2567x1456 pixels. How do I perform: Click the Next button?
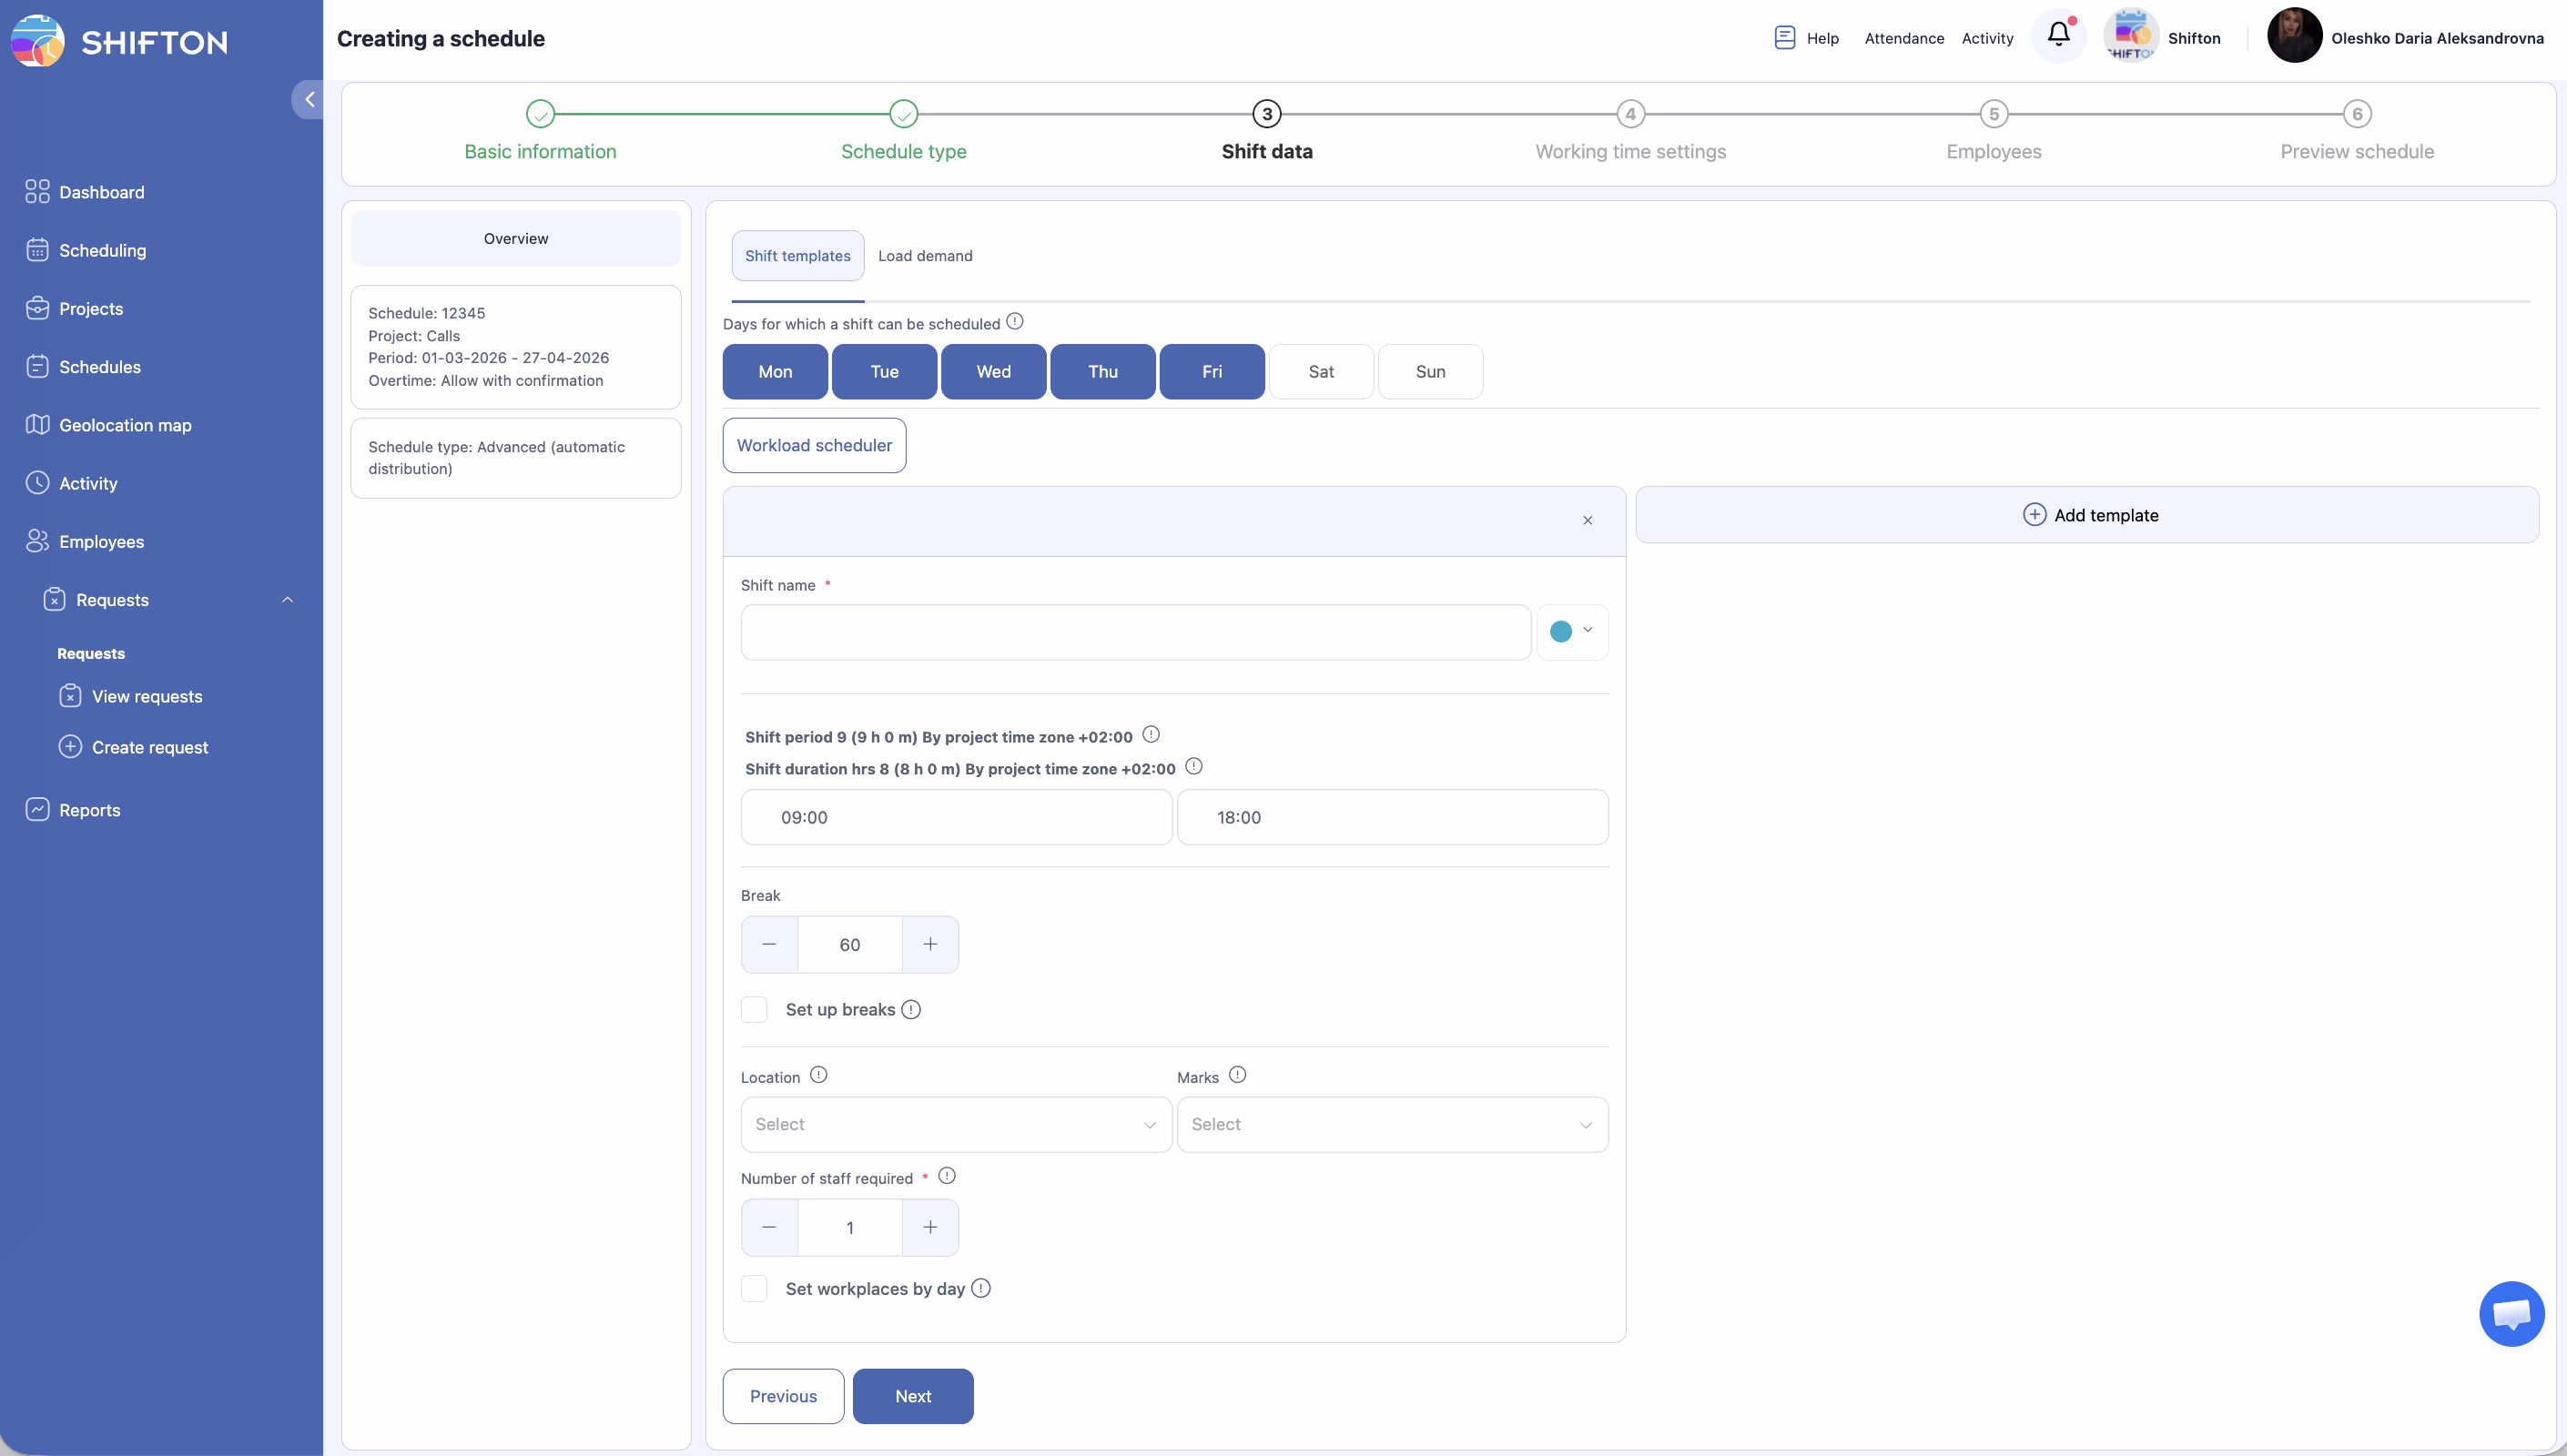[912, 1396]
